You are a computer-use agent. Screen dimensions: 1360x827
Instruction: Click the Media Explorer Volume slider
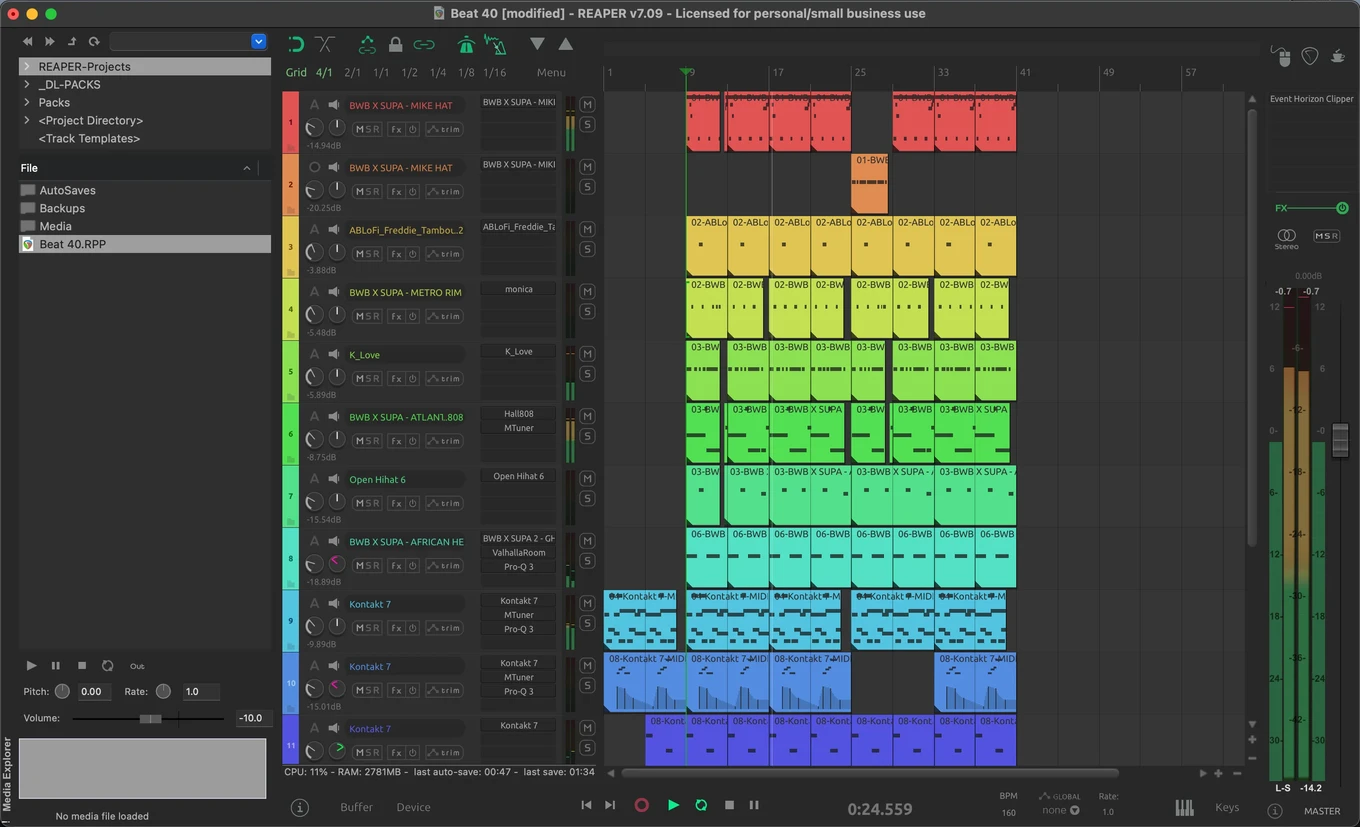(150, 718)
